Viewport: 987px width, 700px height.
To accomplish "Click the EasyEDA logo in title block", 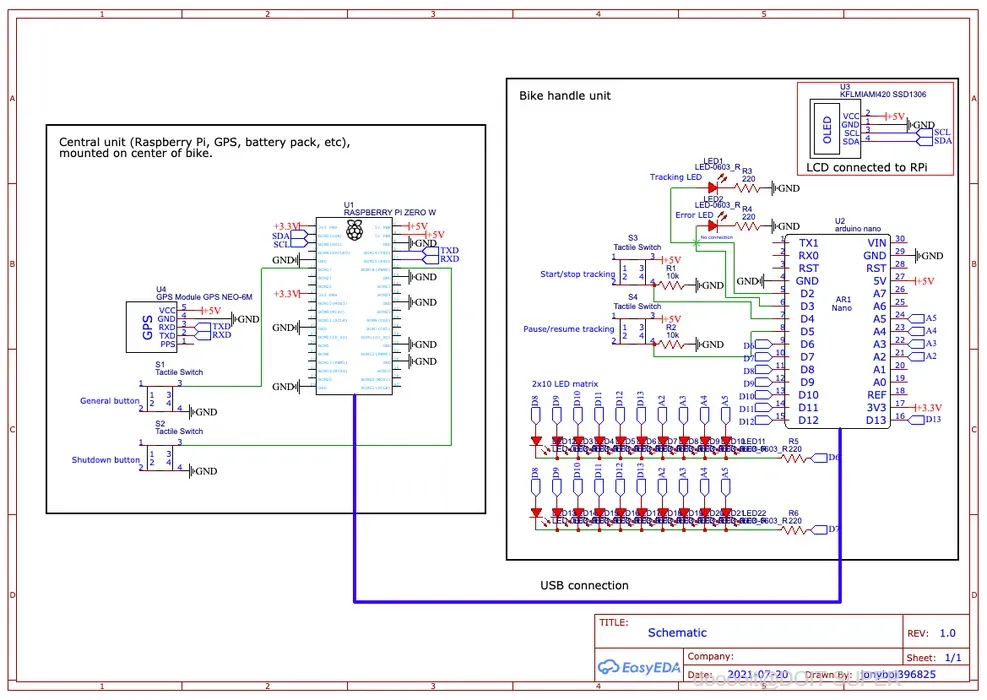I will point(639,667).
